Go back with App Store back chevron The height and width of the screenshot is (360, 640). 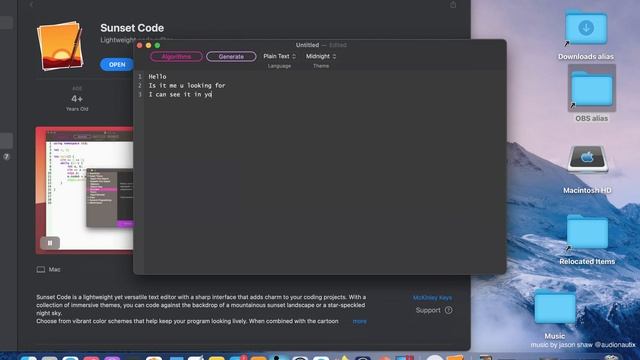31,4
